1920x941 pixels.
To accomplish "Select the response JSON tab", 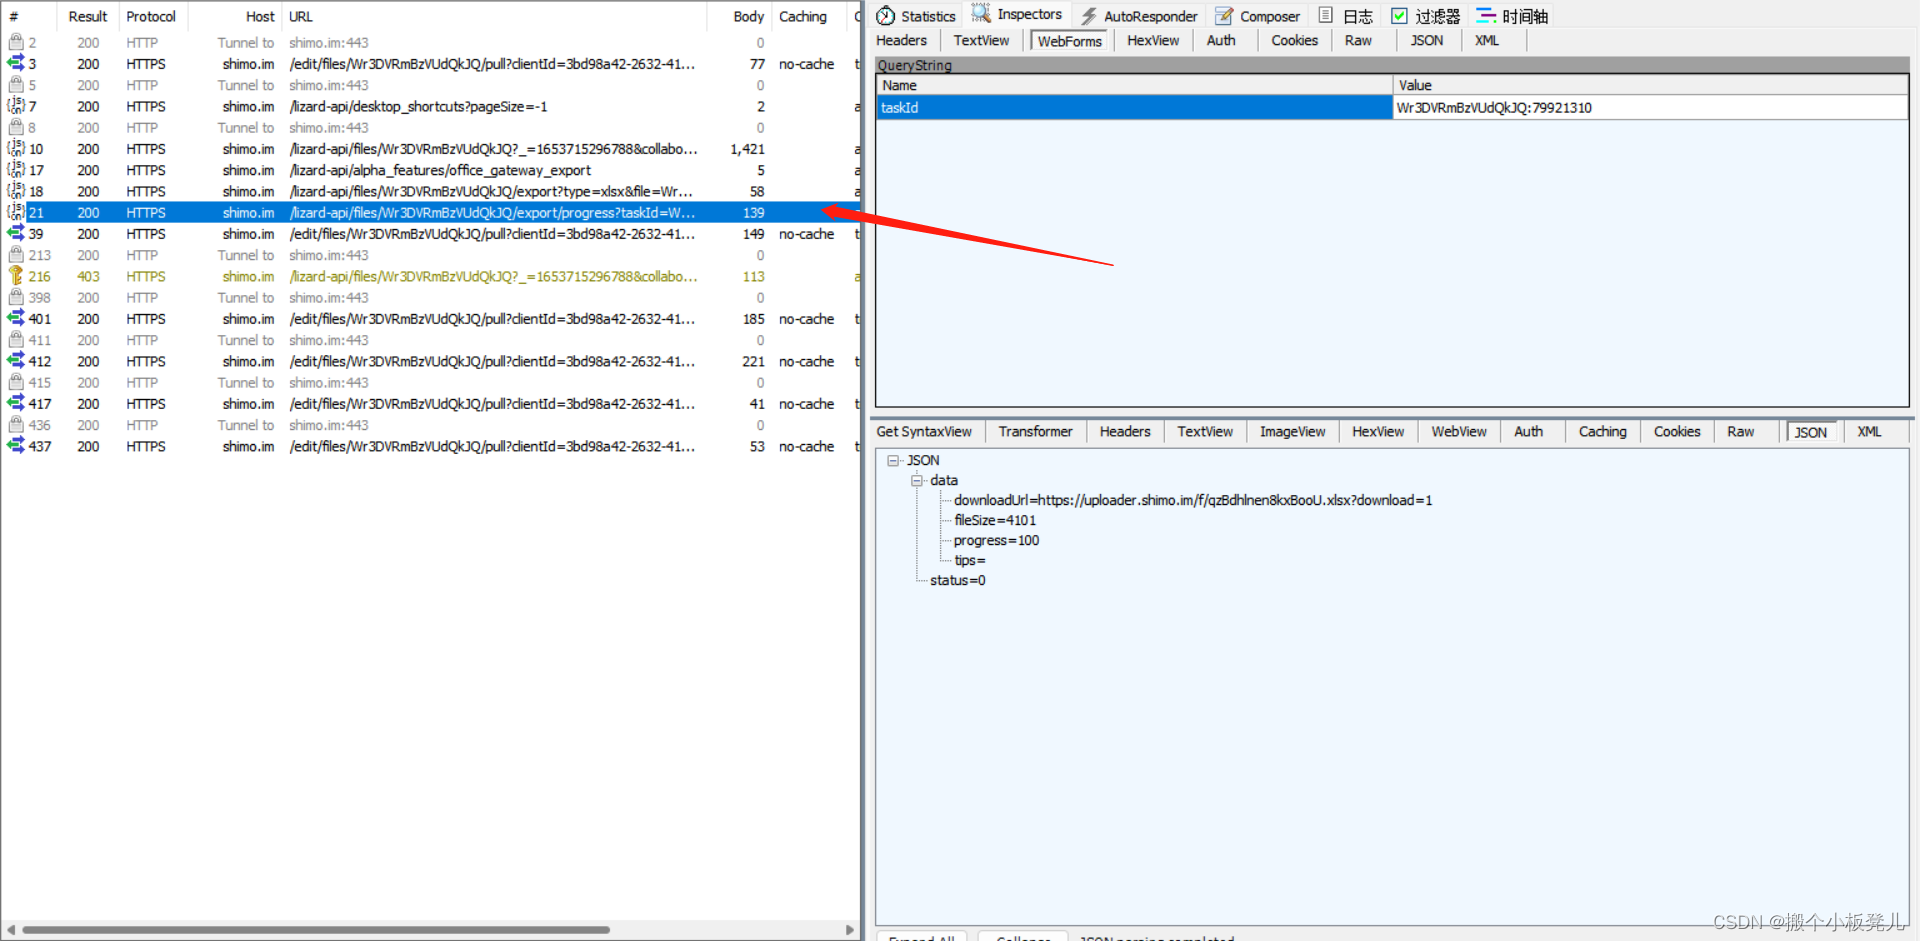I will coord(1810,432).
